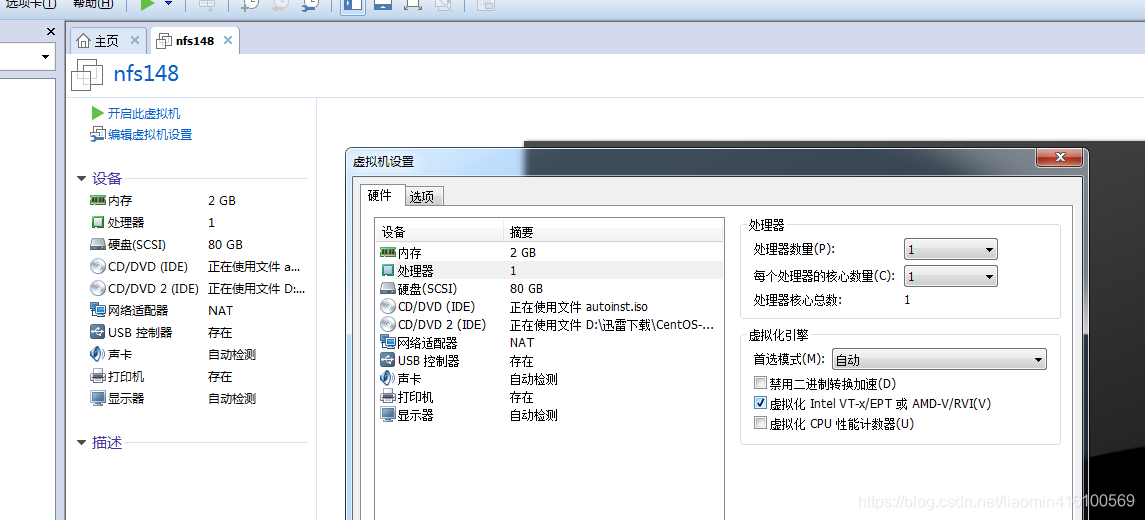The height and width of the screenshot is (520, 1145).
Task: Select the 处理器 row icon in the settings dialog
Action: pyautogui.click(x=388, y=270)
